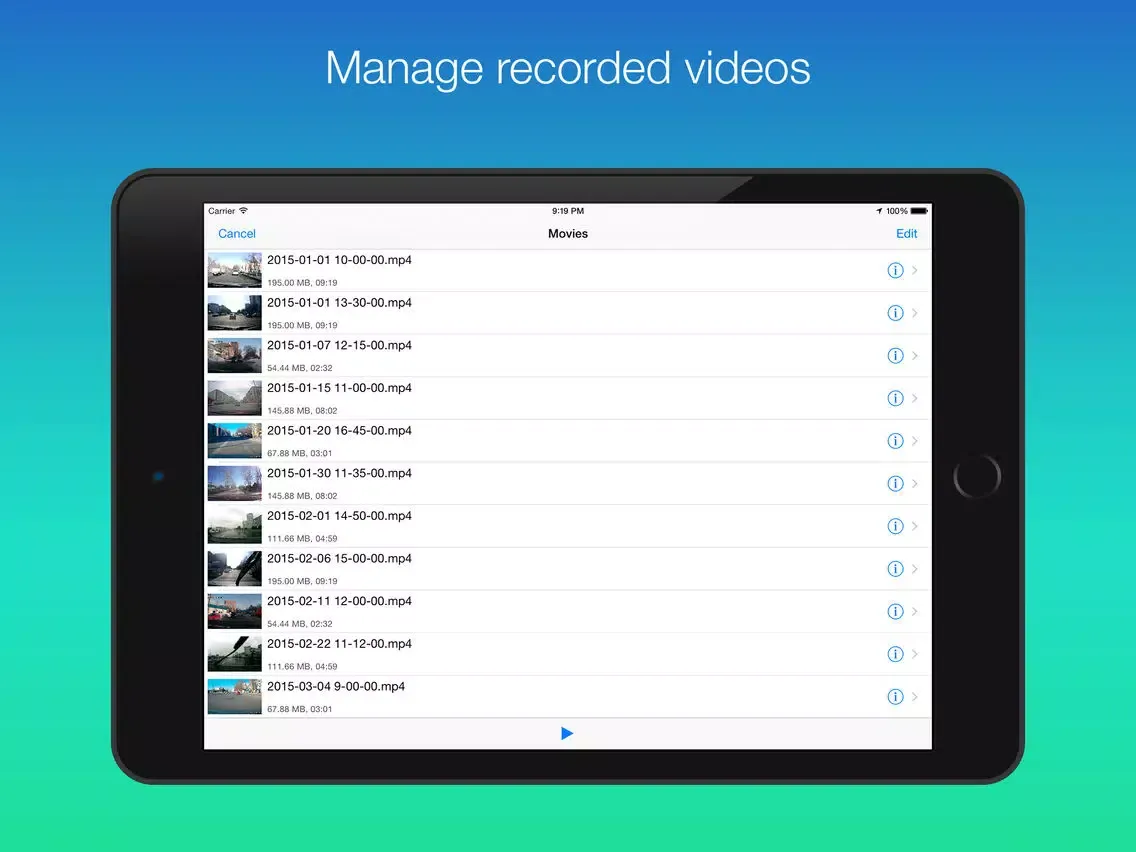
Task: Open video thumbnail for 2015-02-22 11-12-00.mp4
Action: [234, 654]
